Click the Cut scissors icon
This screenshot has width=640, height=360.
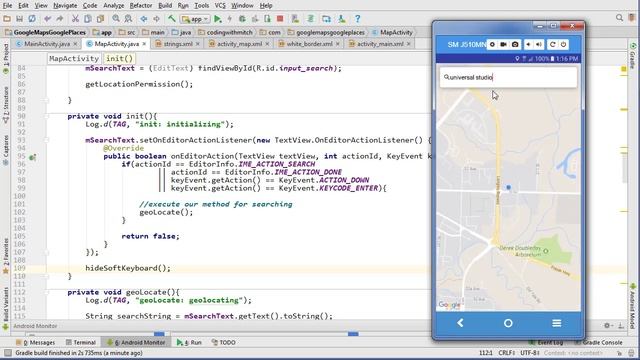(x=75, y=19)
